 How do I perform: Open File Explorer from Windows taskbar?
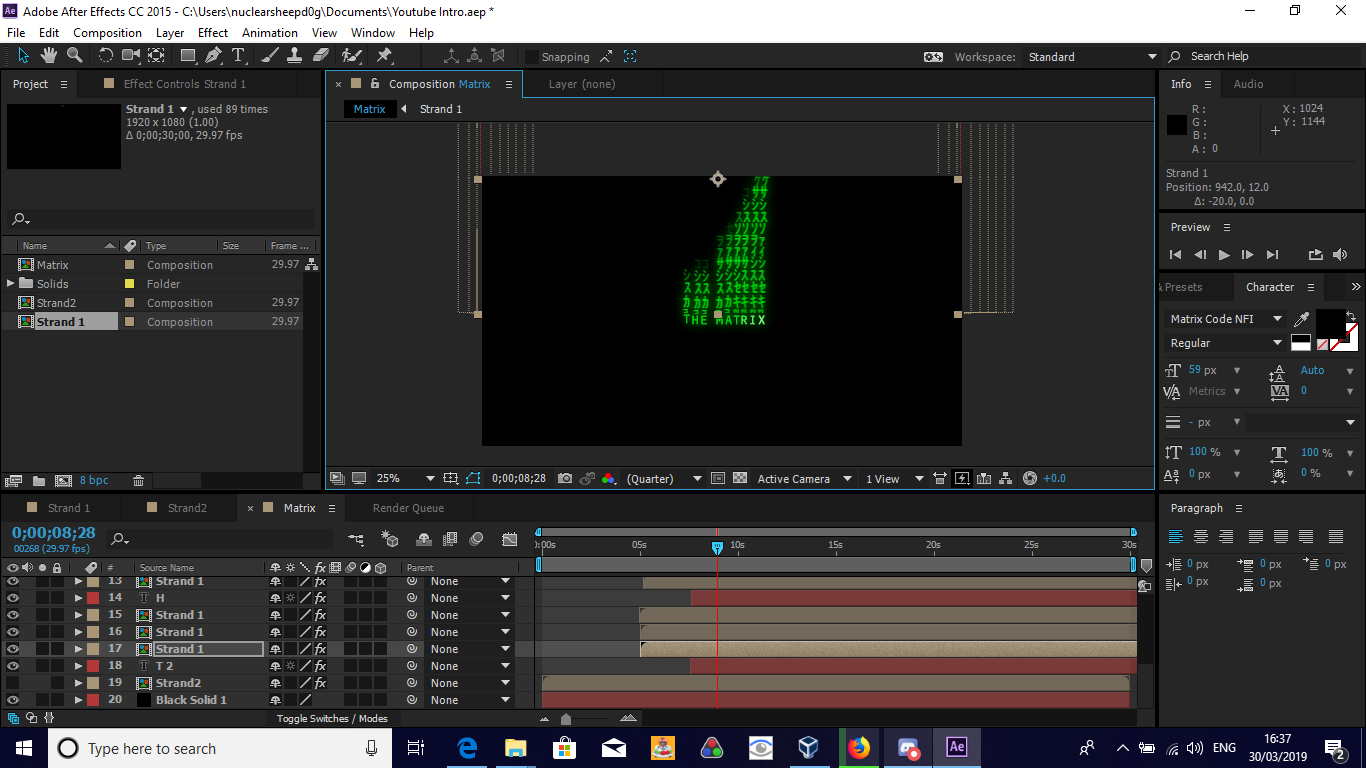coord(515,748)
